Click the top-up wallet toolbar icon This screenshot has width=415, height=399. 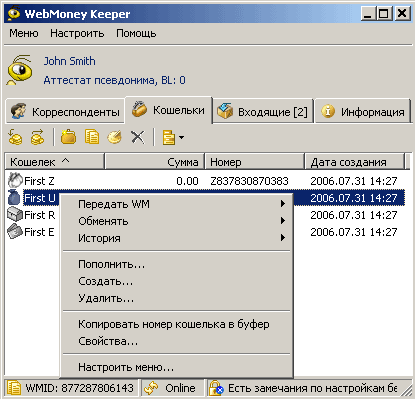coord(115,137)
